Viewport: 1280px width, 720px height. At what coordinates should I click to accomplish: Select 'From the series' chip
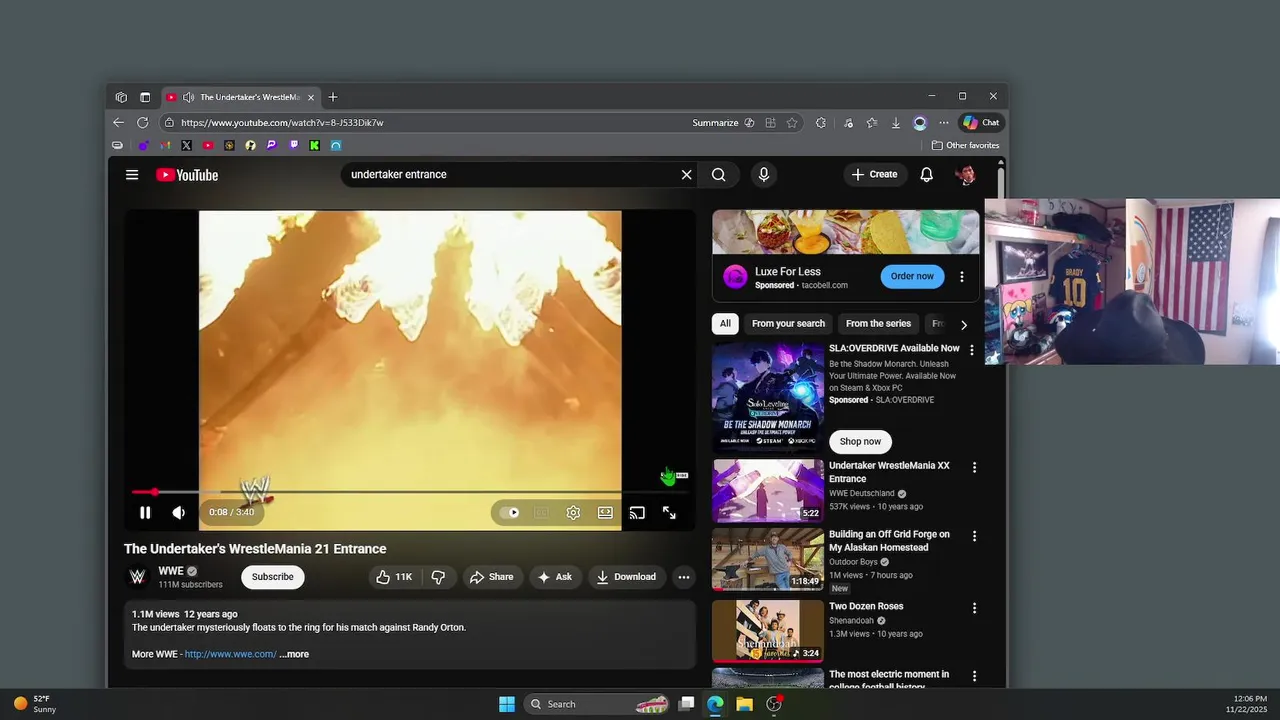[x=878, y=324]
